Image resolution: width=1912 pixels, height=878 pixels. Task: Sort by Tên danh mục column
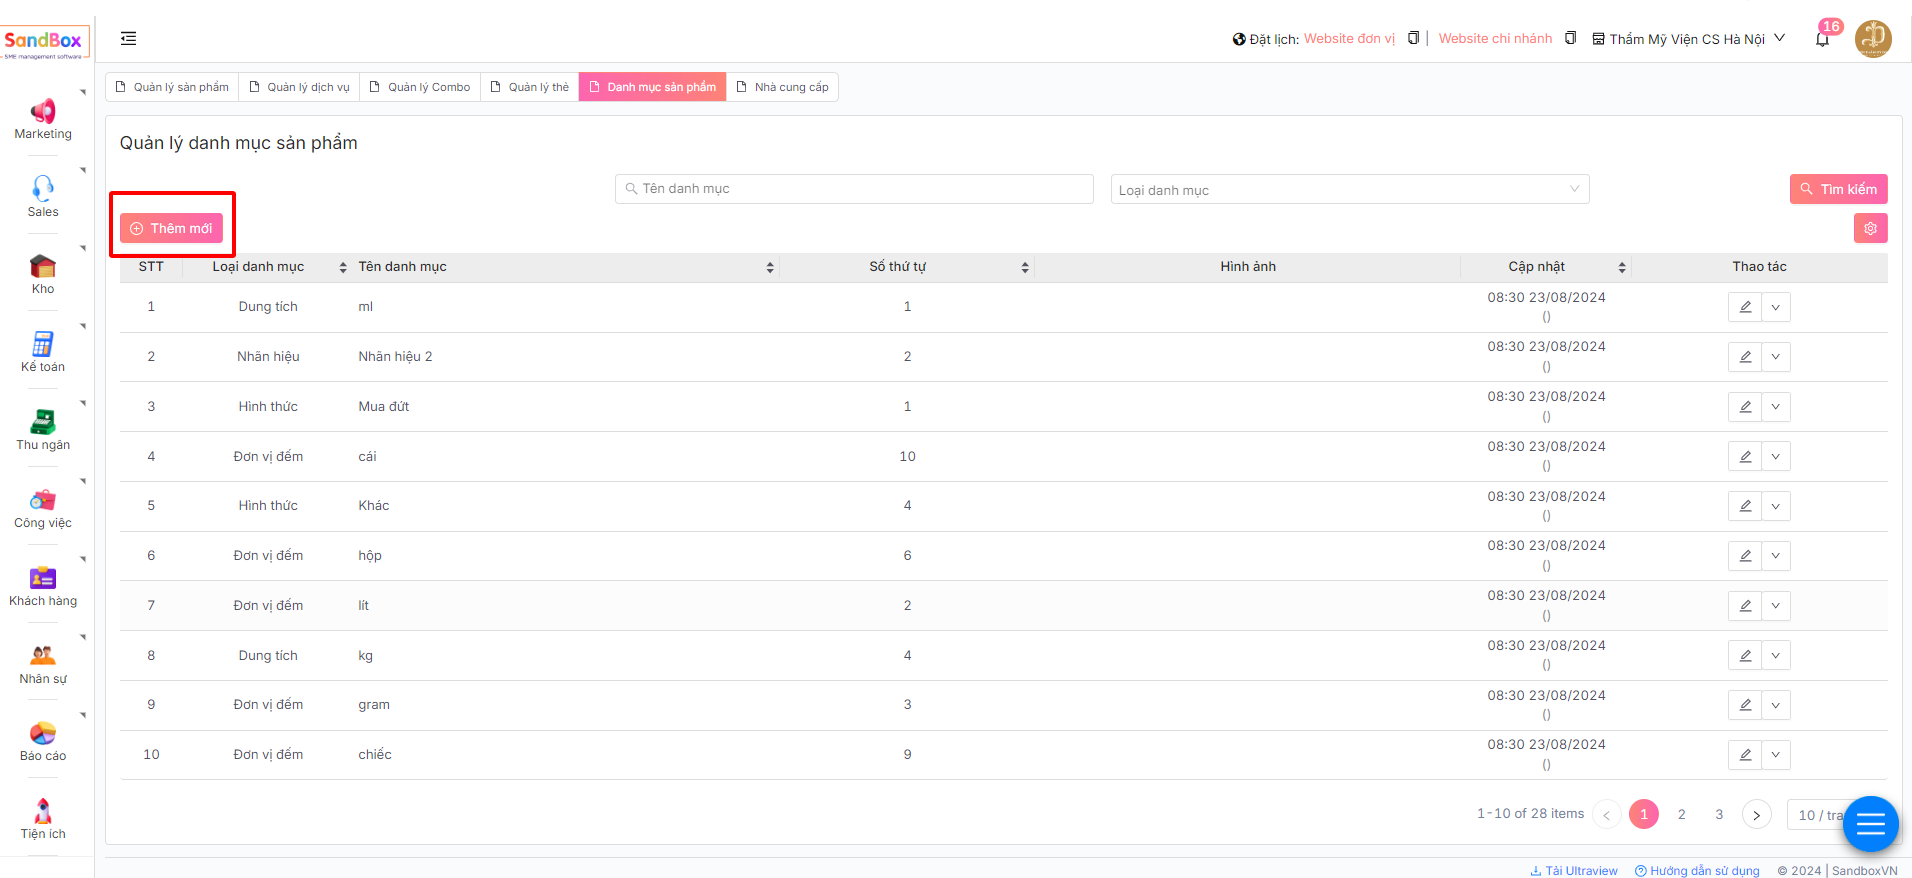(x=769, y=267)
